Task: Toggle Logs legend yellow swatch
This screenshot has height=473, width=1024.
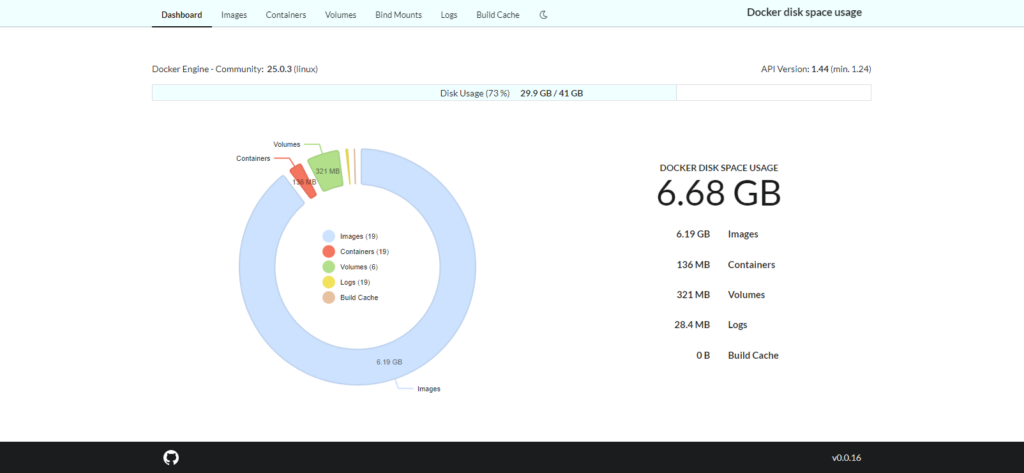Action: (x=328, y=282)
